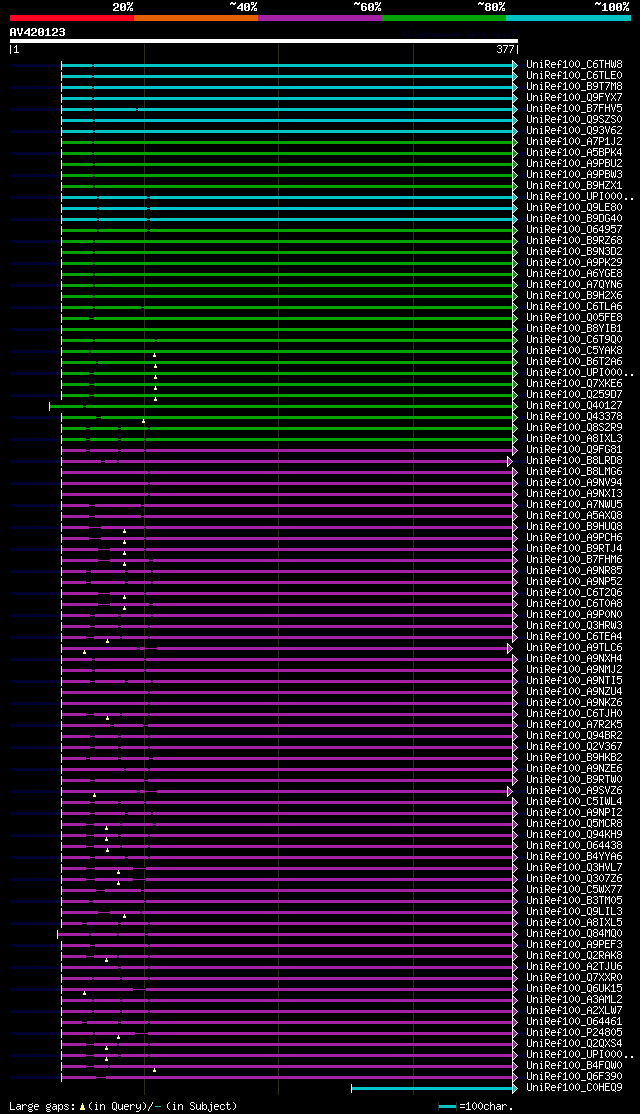Select hit UniRef100_A9NMJ2
The image size is (640, 1114).
pos(575,670)
